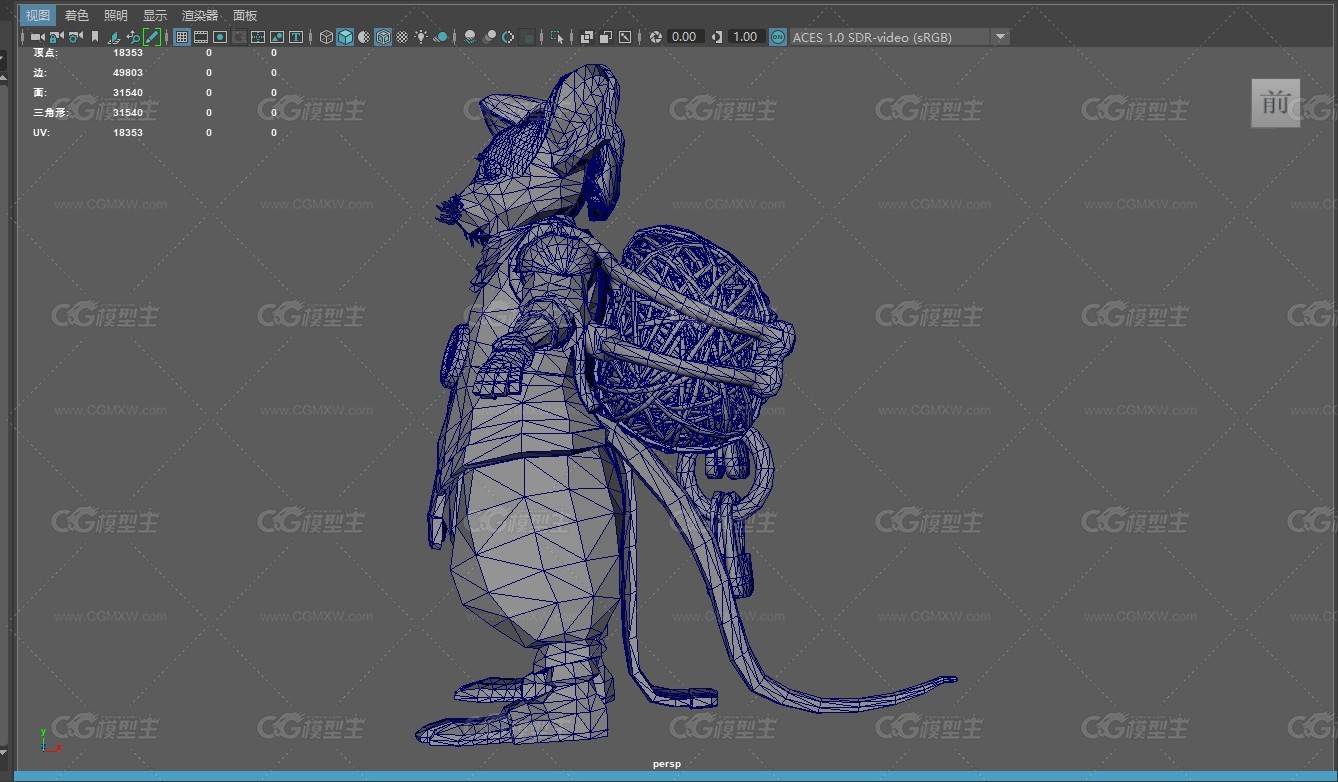
Task: Toggle the textured checker icon
Action: [402, 37]
